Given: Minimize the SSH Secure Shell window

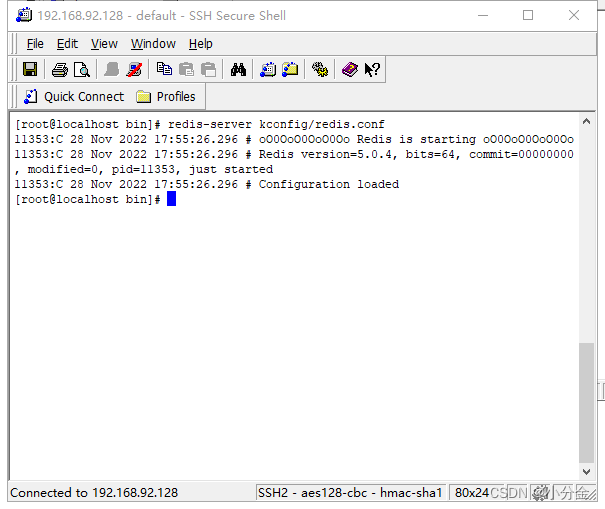Looking at the screenshot, I should [483, 15].
